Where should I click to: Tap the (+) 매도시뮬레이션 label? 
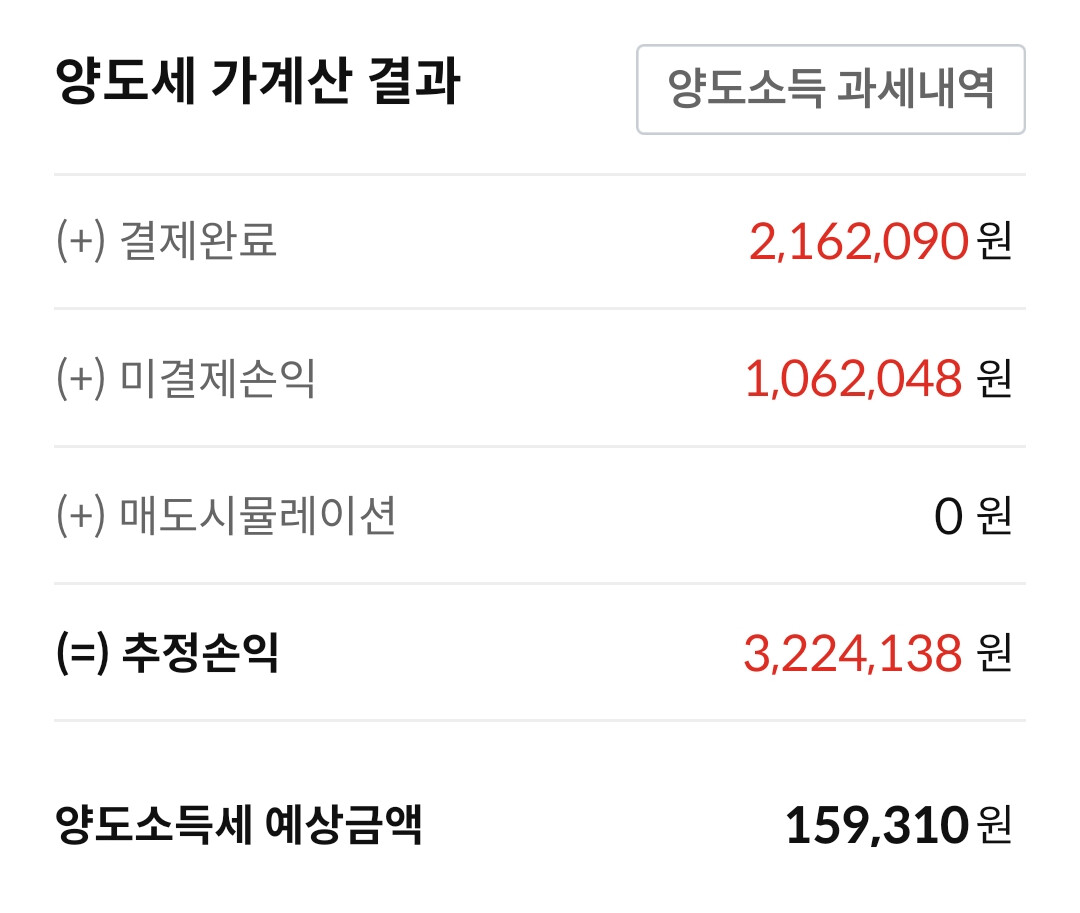[226, 515]
